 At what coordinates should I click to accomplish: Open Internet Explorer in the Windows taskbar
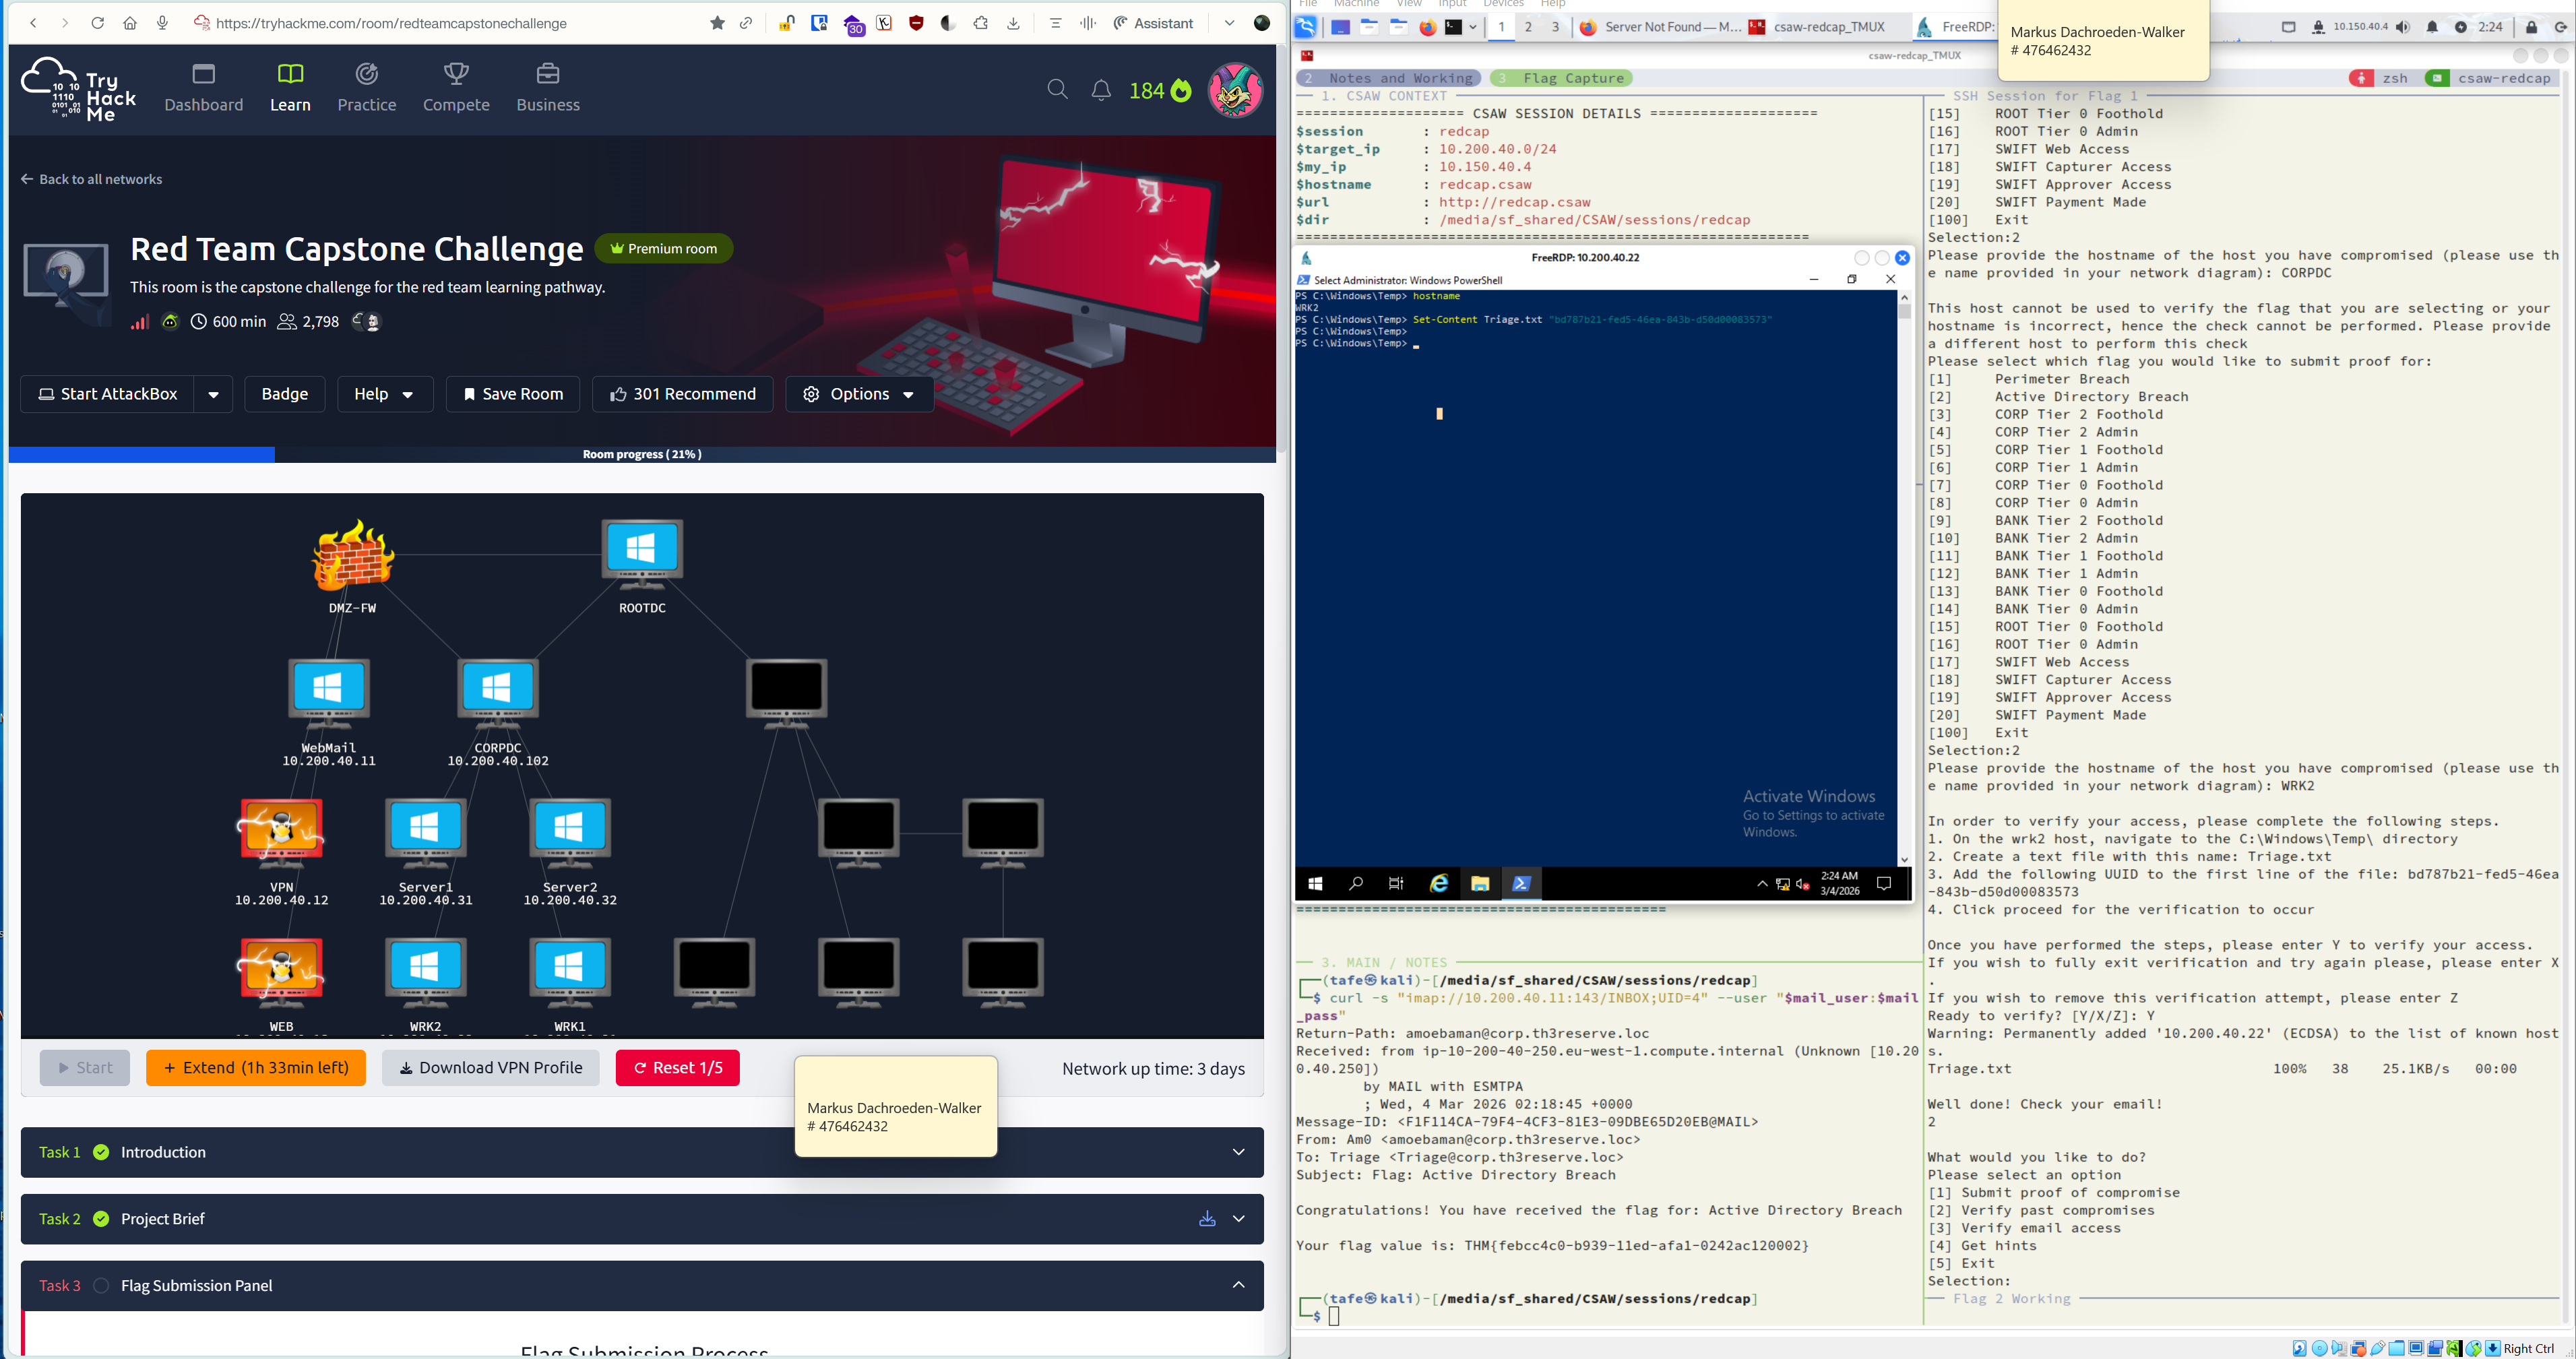(1439, 883)
